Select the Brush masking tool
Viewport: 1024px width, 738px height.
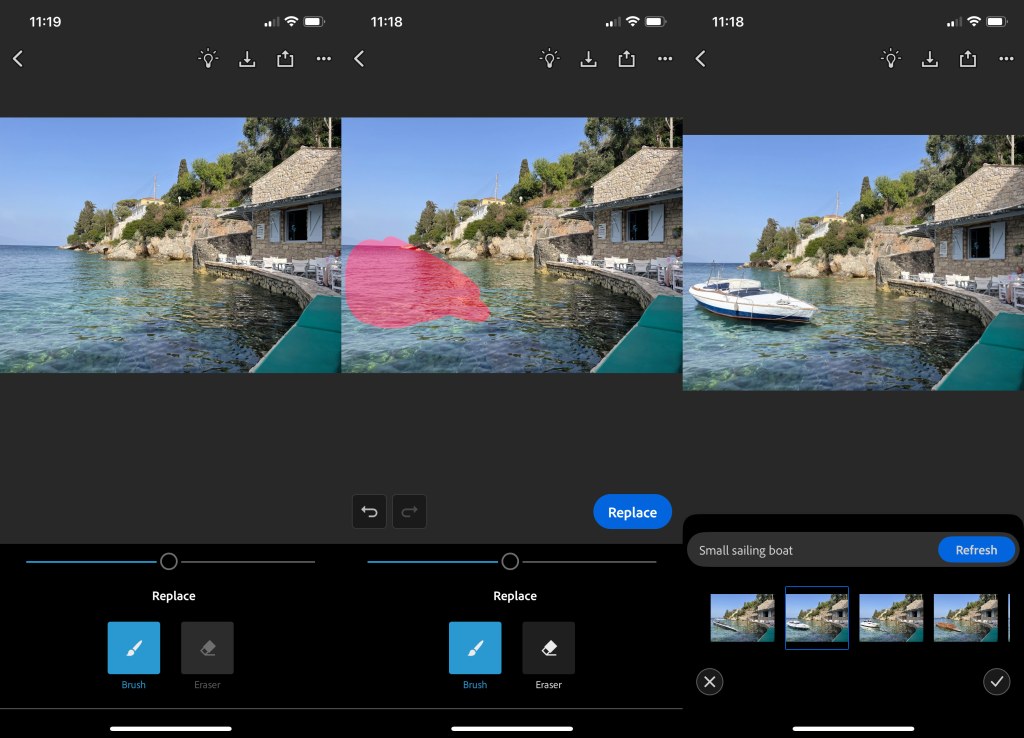pos(133,648)
